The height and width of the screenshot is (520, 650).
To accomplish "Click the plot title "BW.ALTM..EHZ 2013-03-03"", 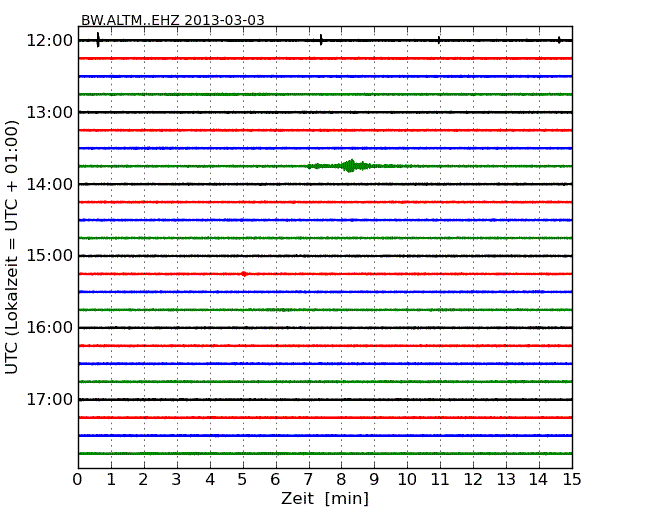I will click(172, 20).
